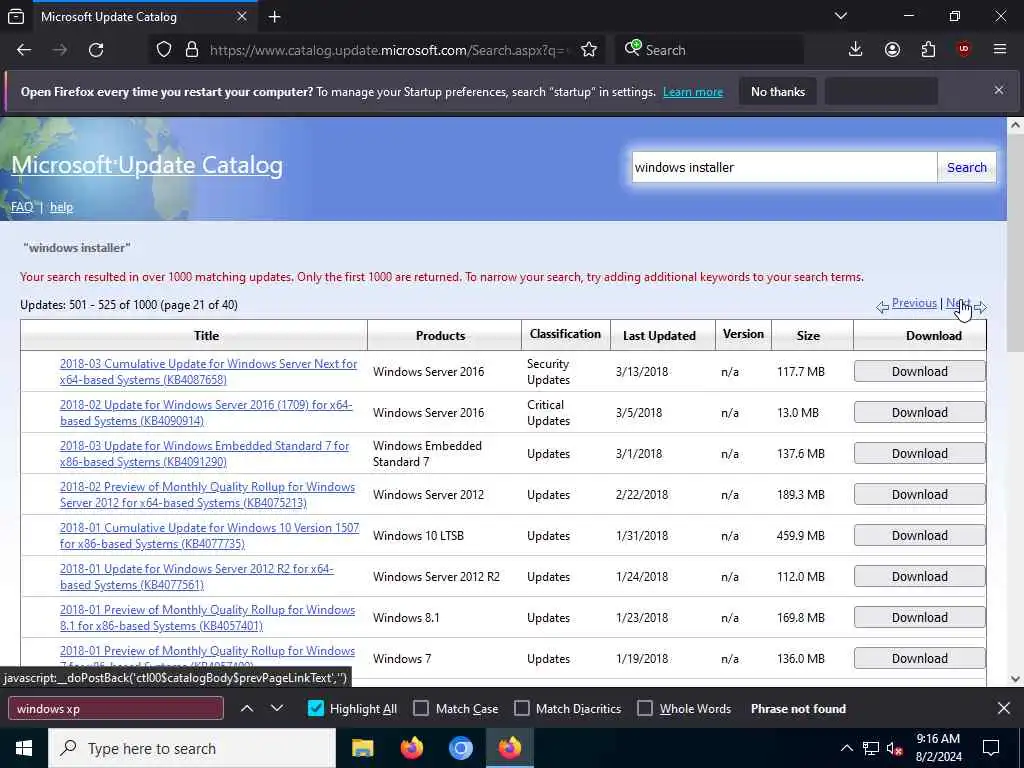1024x768 pixels.
Task: Download the KB4077561 update
Action: pyautogui.click(x=920, y=577)
